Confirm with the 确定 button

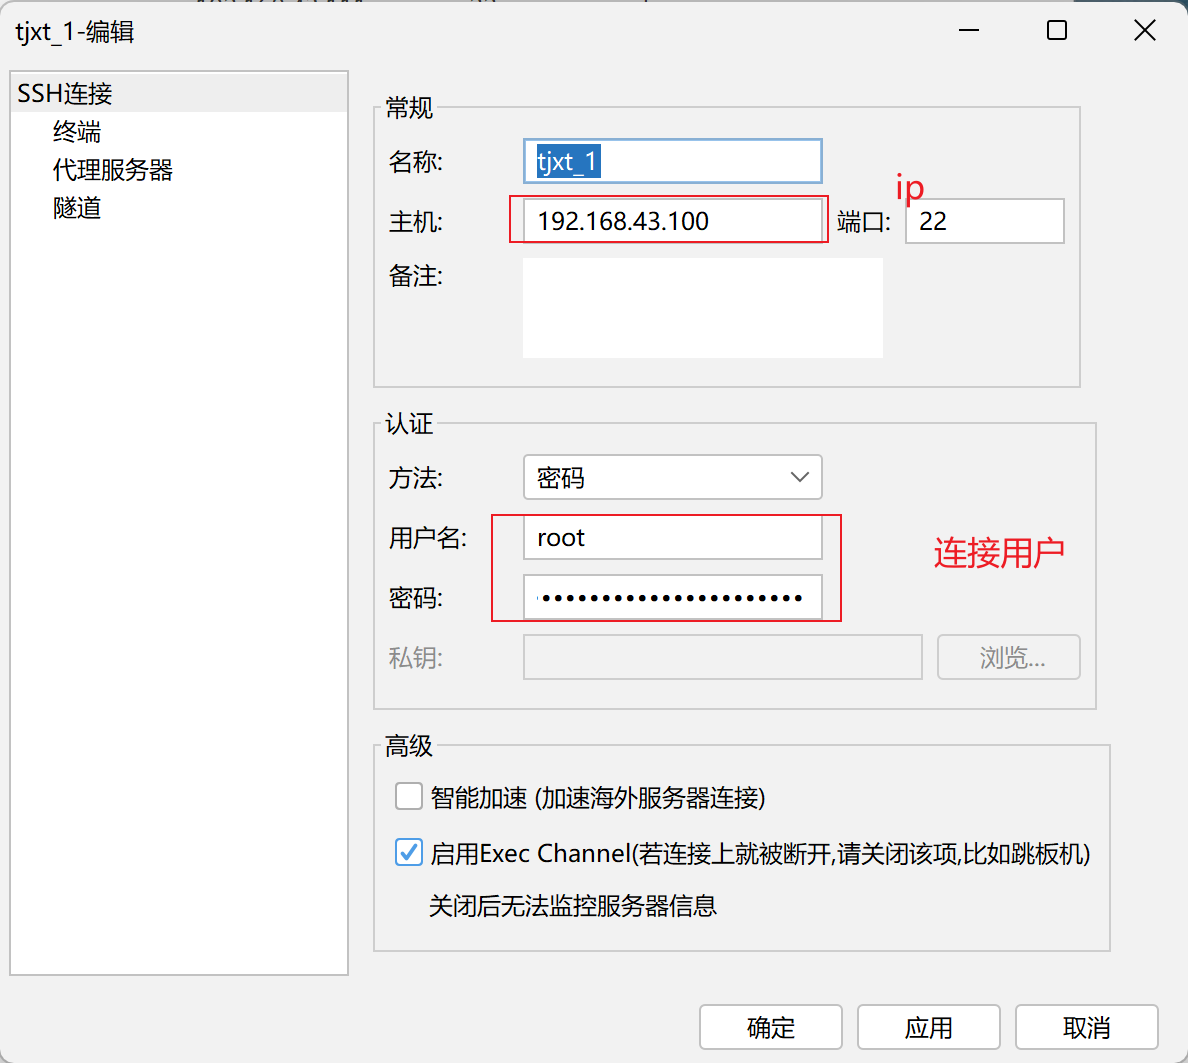coord(771,1027)
